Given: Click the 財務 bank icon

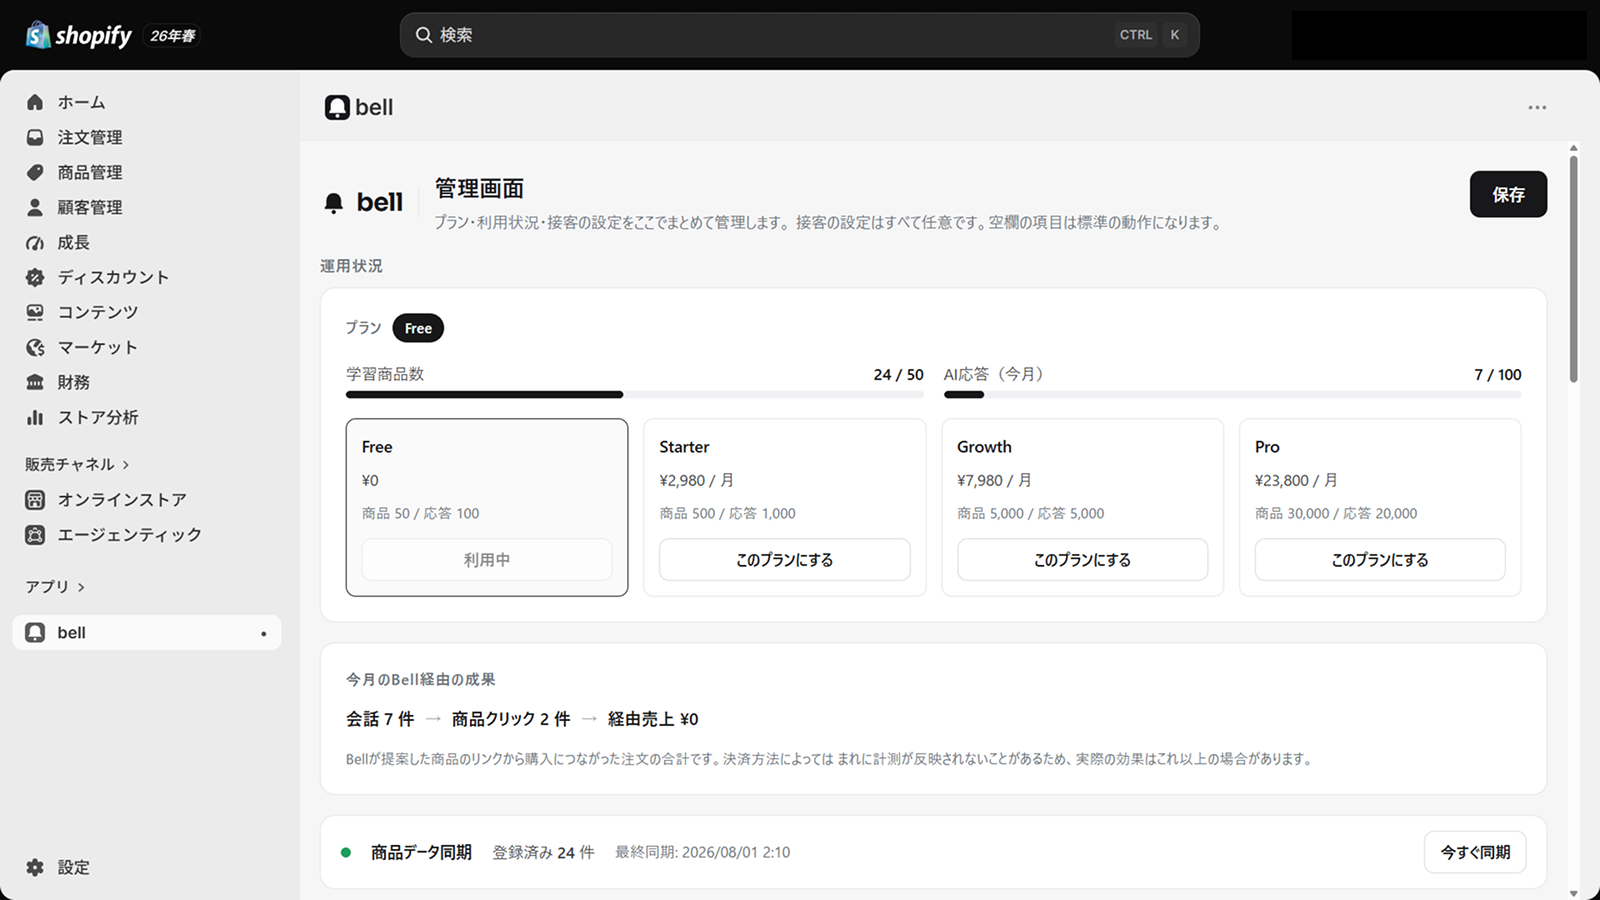Looking at the screenshot, I should click(35, 382).
